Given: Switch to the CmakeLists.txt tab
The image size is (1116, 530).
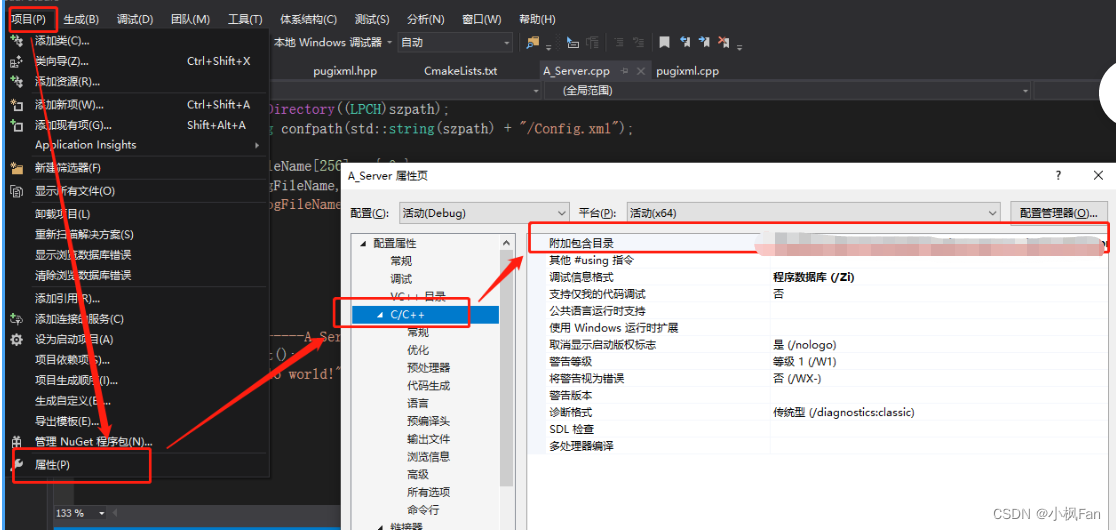Looking at the screenshot, I should coord(460,71).
